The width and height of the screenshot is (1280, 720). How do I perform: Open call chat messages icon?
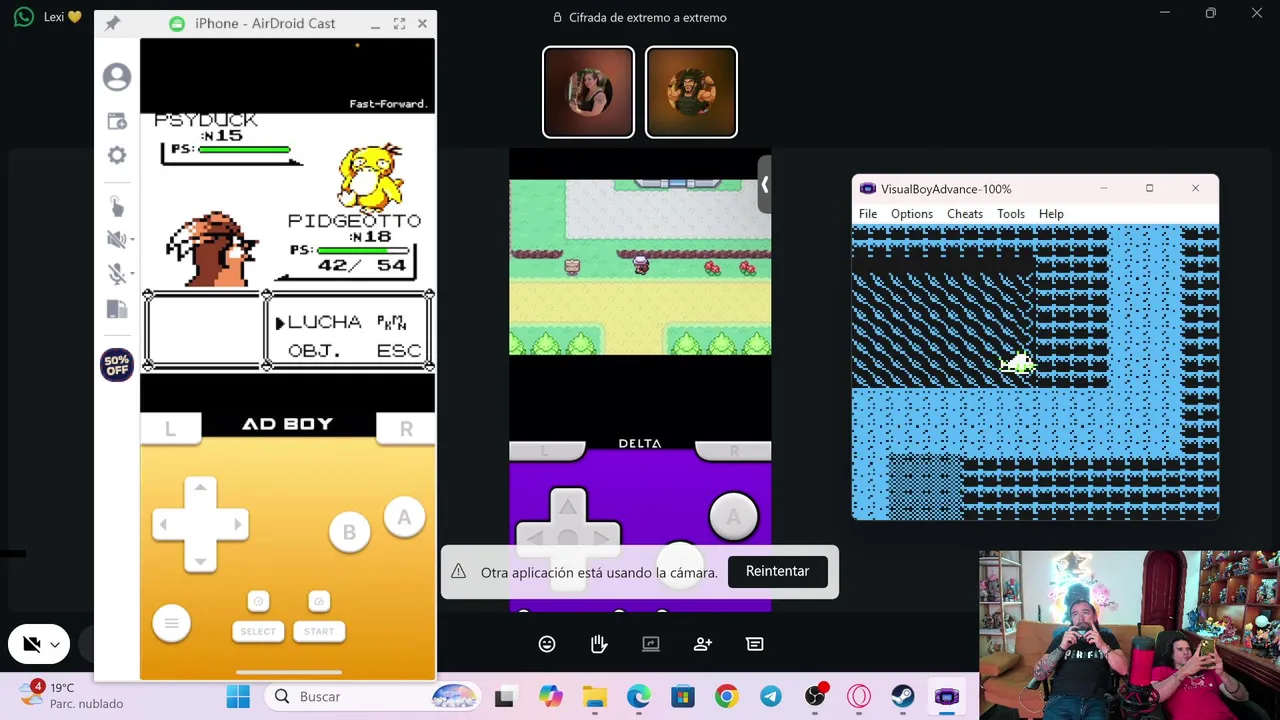pyautogui.click(x=755, y=644)
